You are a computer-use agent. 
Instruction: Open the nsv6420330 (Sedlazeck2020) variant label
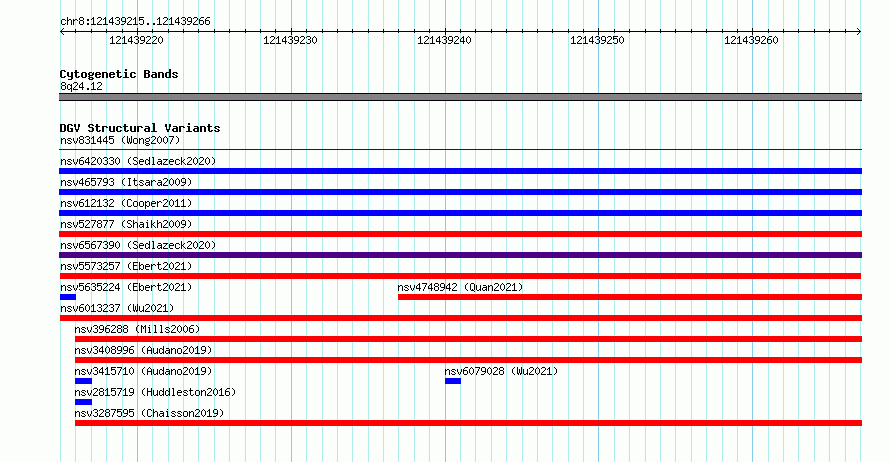click(138, 161)
